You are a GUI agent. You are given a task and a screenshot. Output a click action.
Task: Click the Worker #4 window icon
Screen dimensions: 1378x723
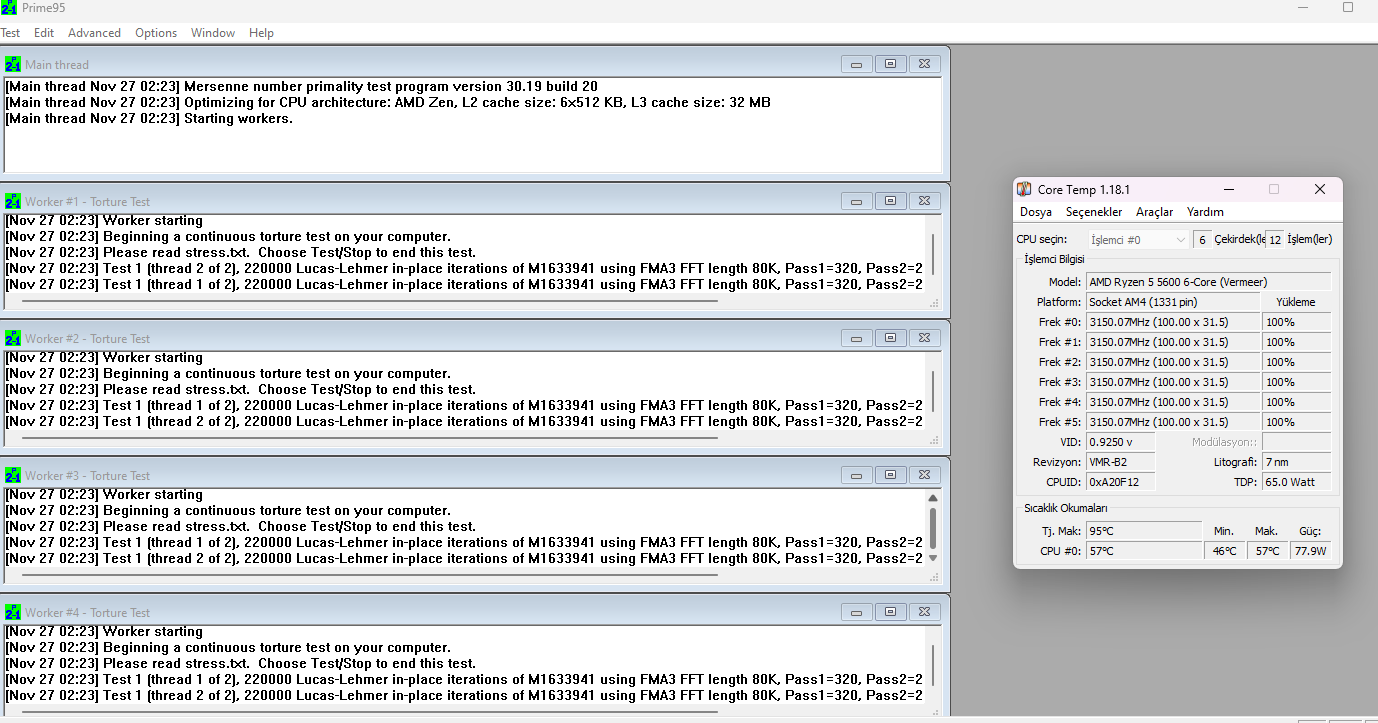(x=13, y=613)
